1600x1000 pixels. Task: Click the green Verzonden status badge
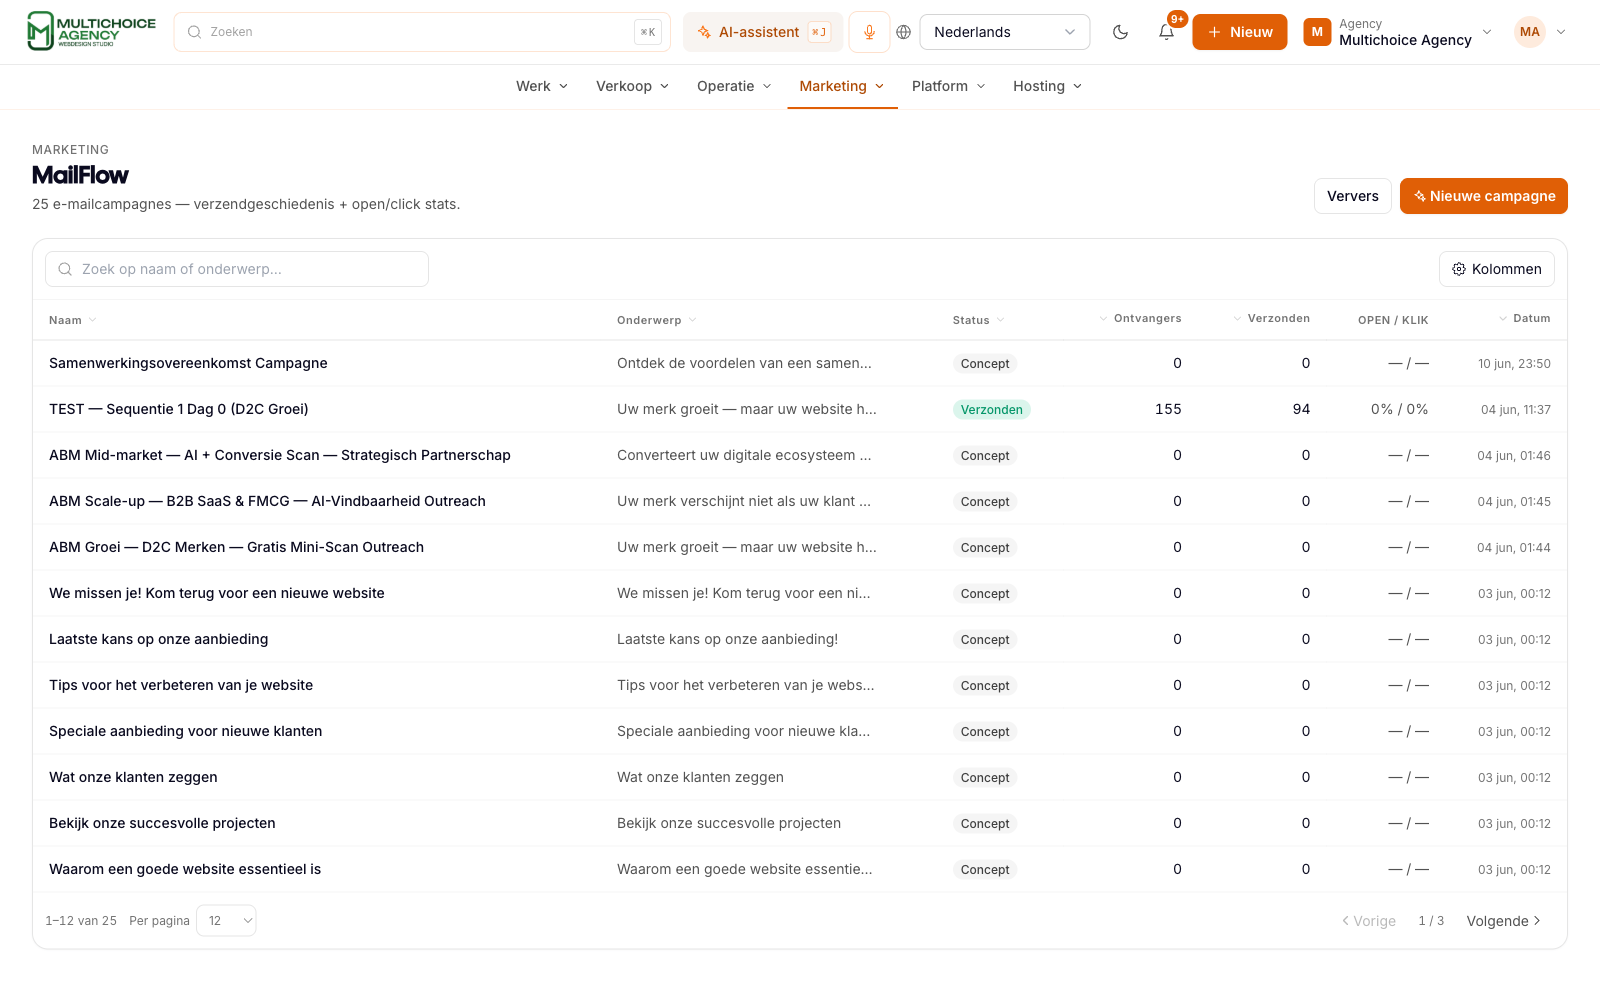[x=991, y=409]
